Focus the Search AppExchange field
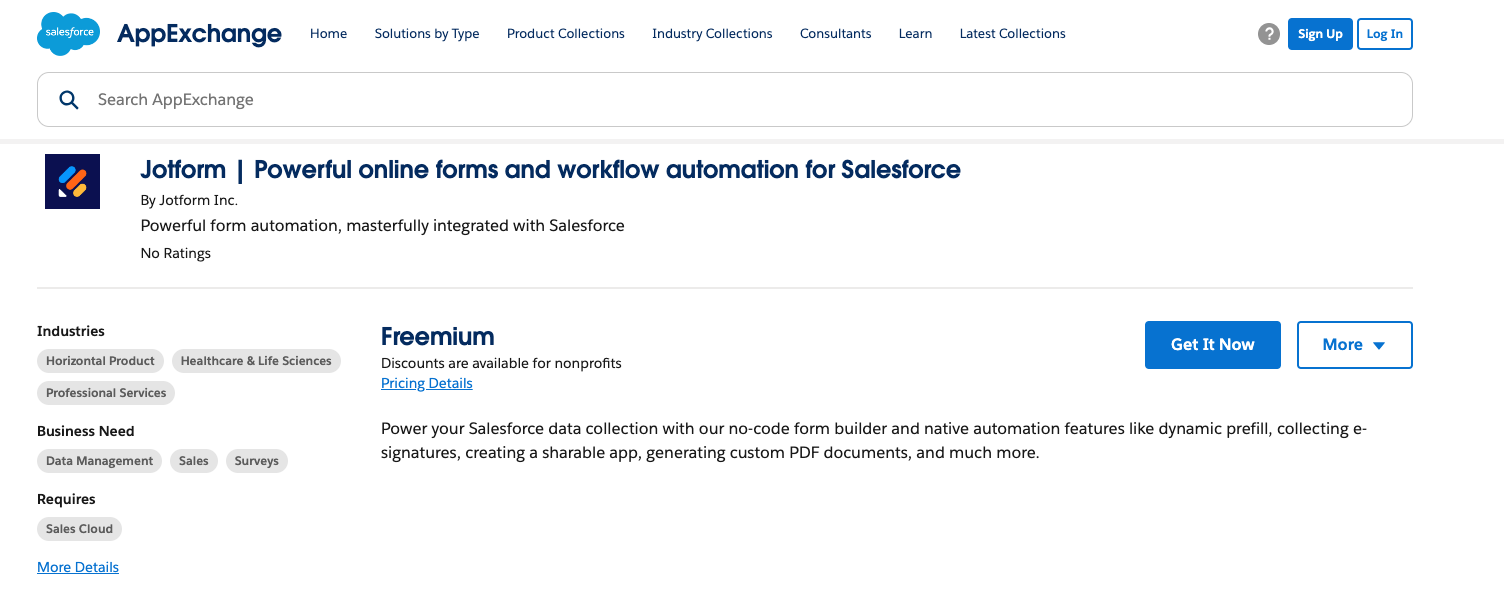The image size is (1504, 612). tap(725, 100)
